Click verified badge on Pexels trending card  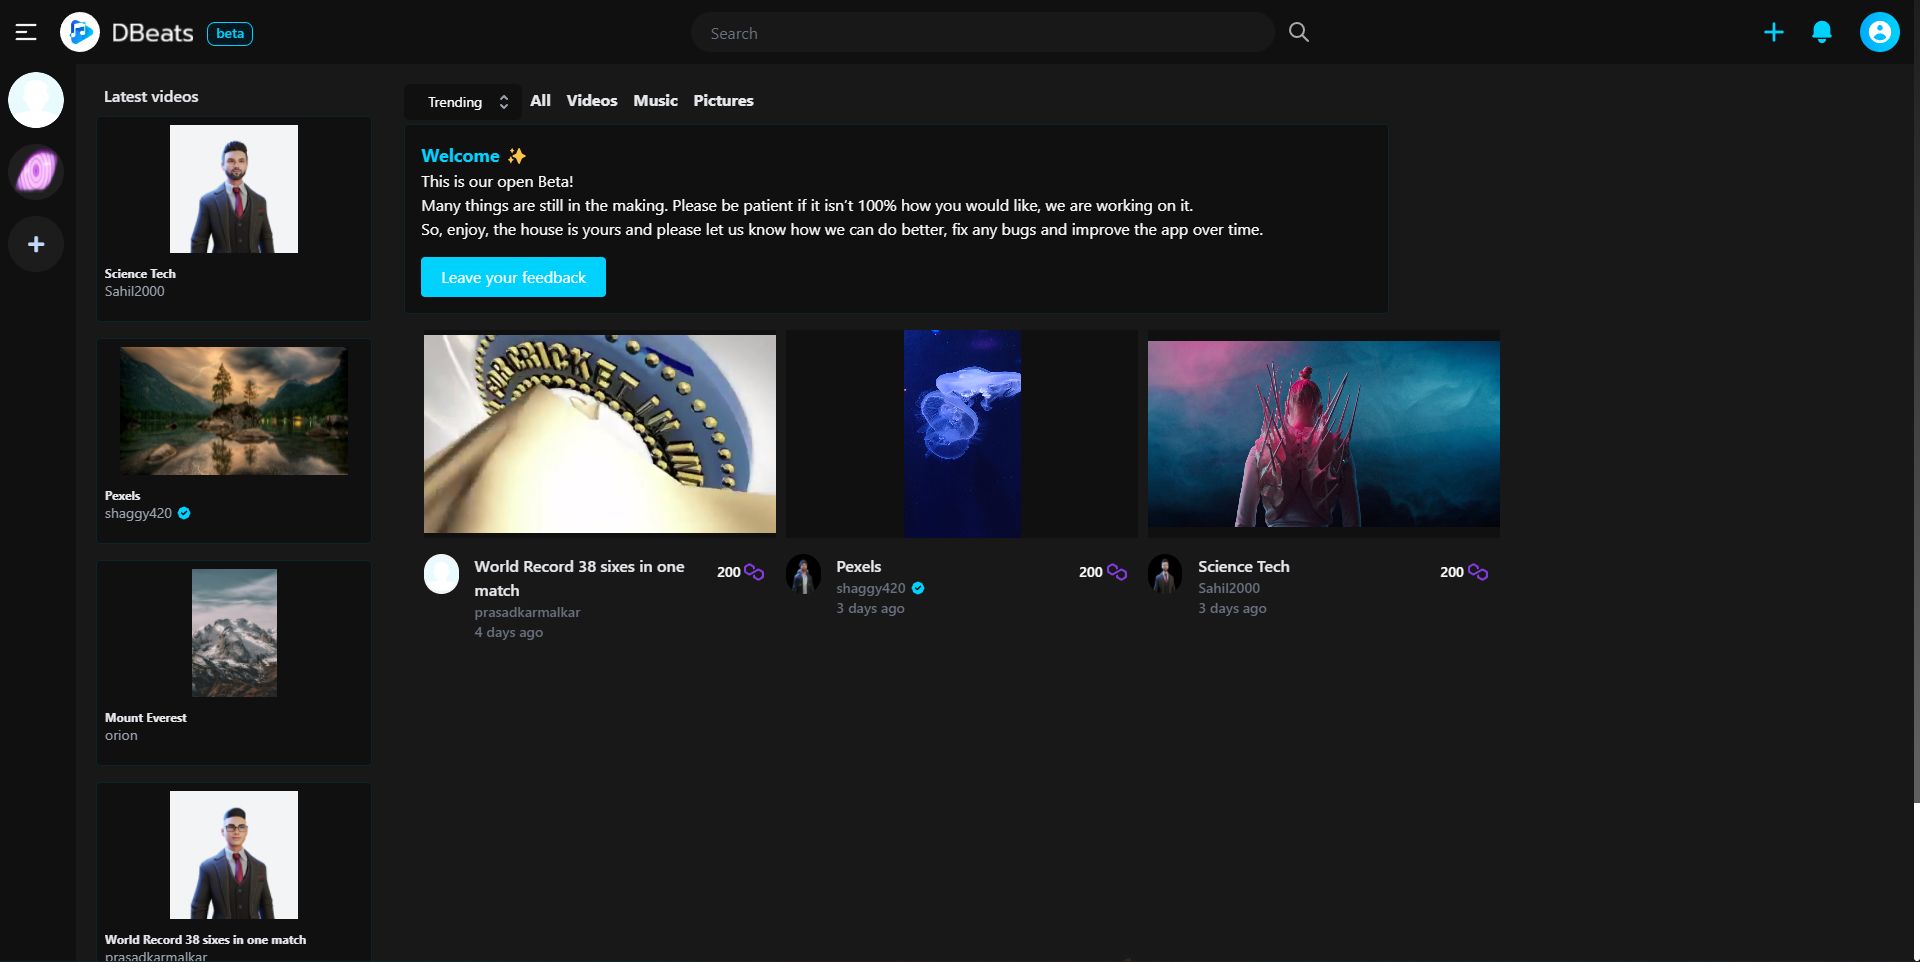[918, 588]
